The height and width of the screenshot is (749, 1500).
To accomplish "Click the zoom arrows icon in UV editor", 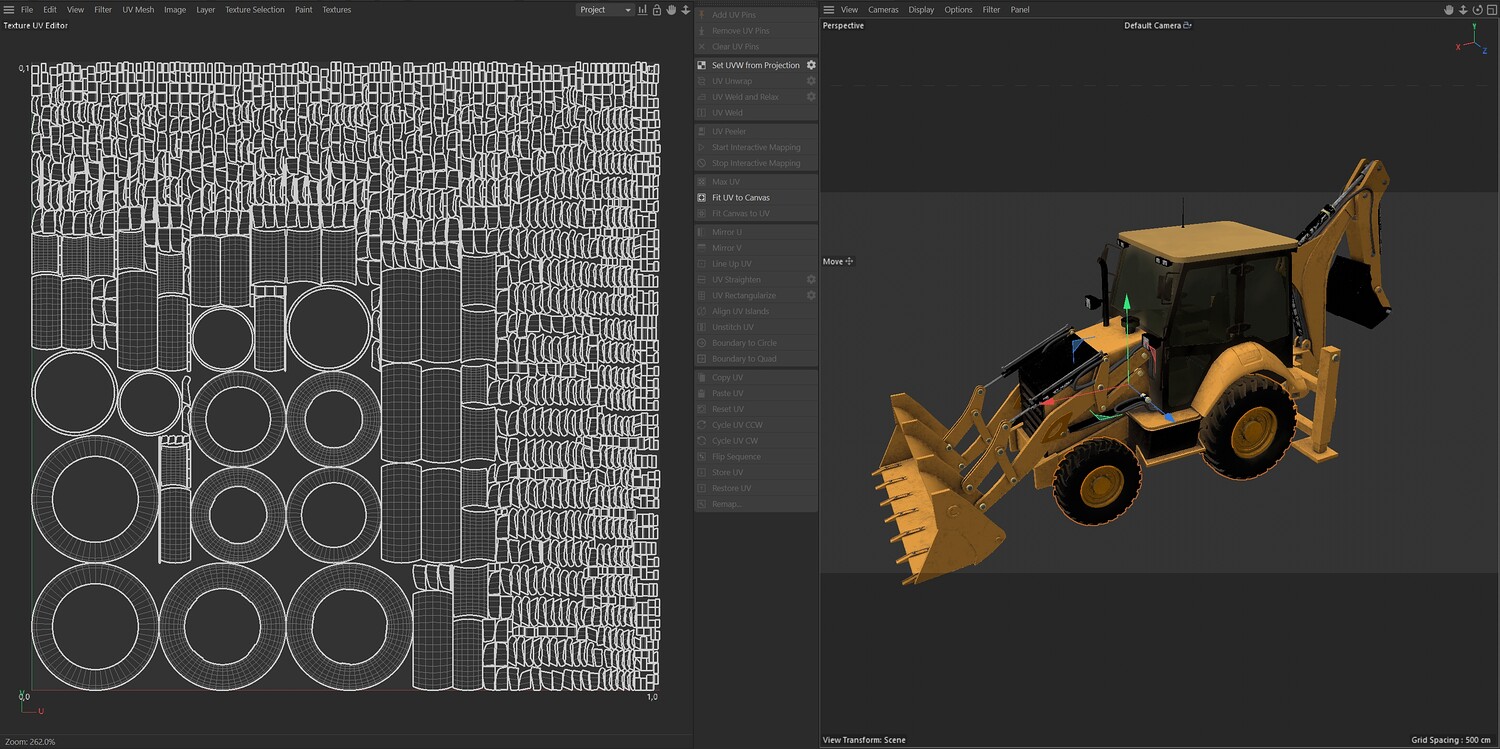I will (x=686, y=10).
